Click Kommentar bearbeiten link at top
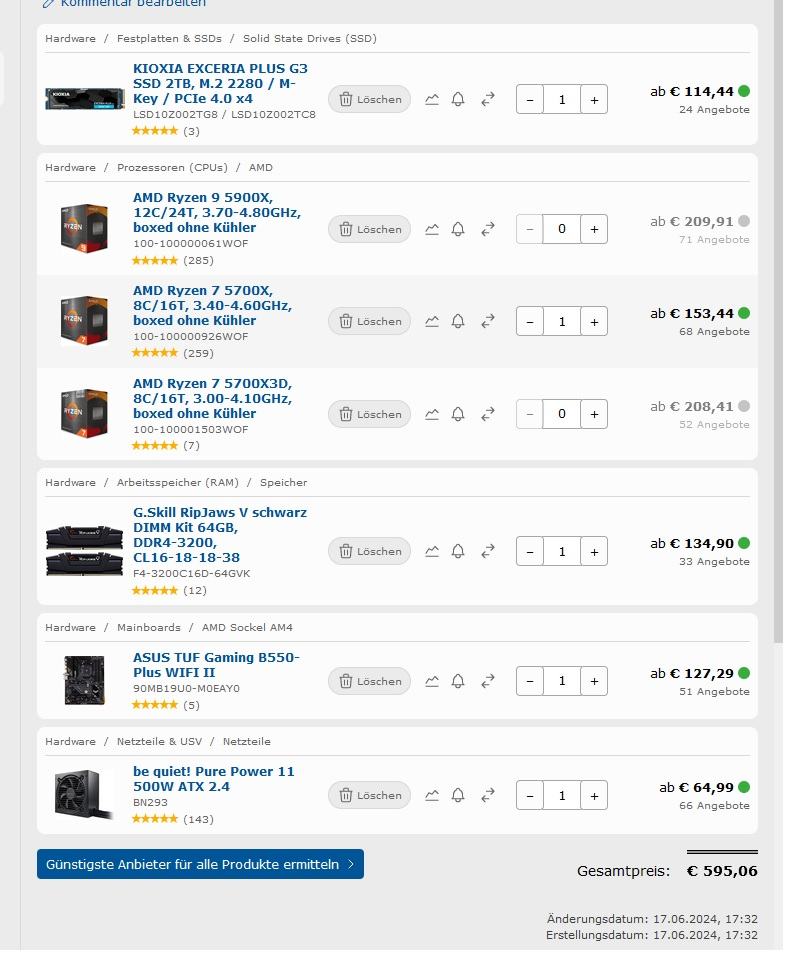 pos(132,4)
